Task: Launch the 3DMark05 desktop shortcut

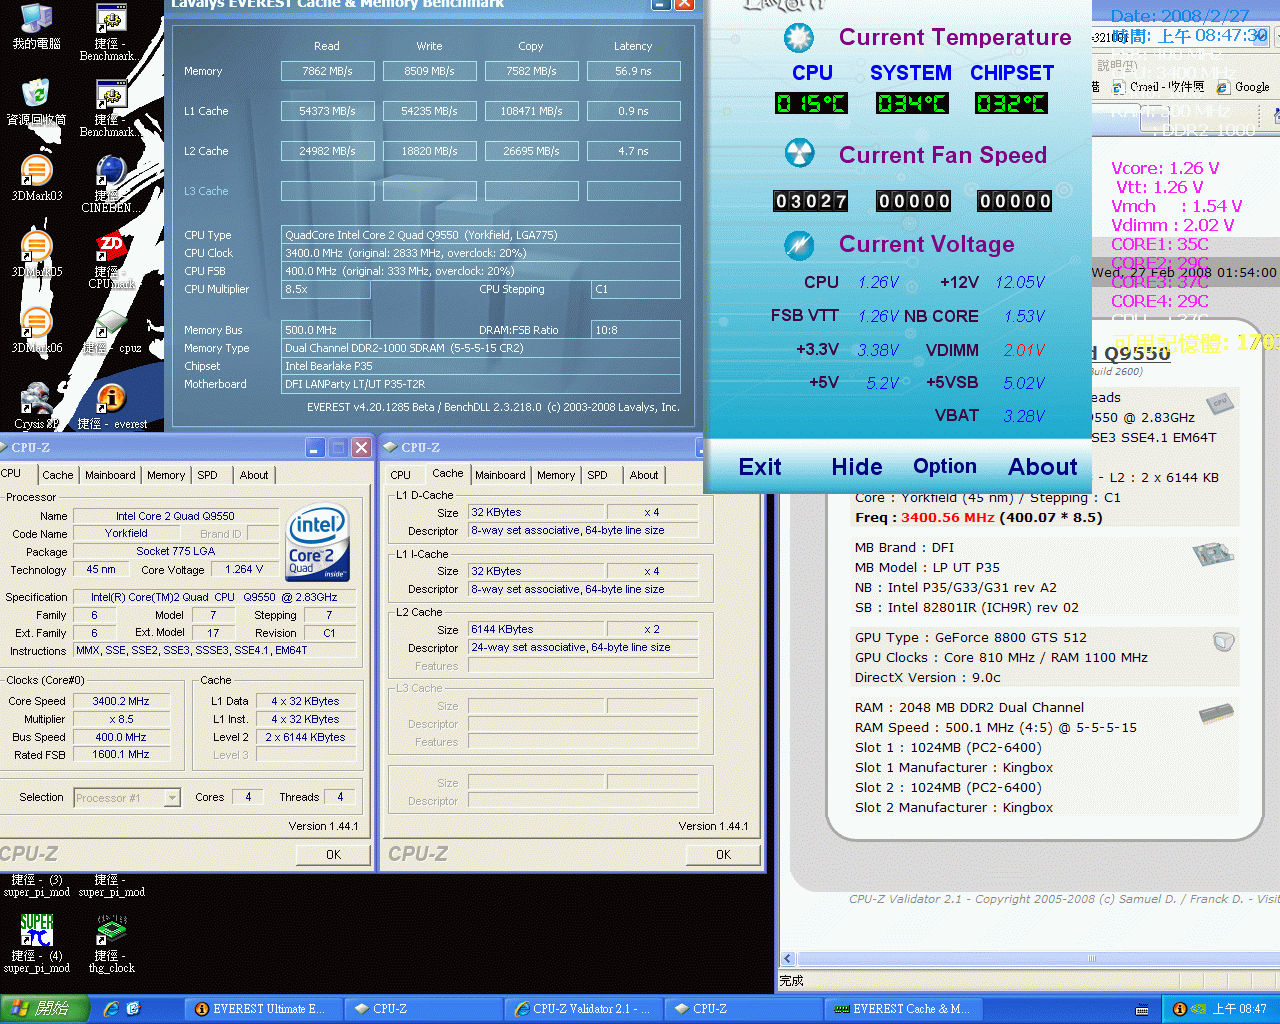Action: pos(36,254)
